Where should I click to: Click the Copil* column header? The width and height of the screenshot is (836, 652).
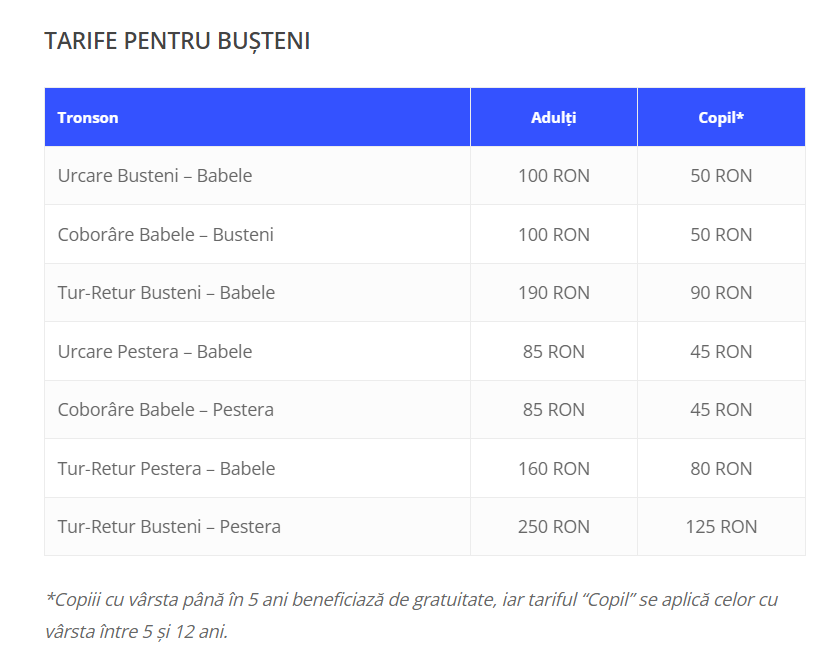(x=721, y=117)
